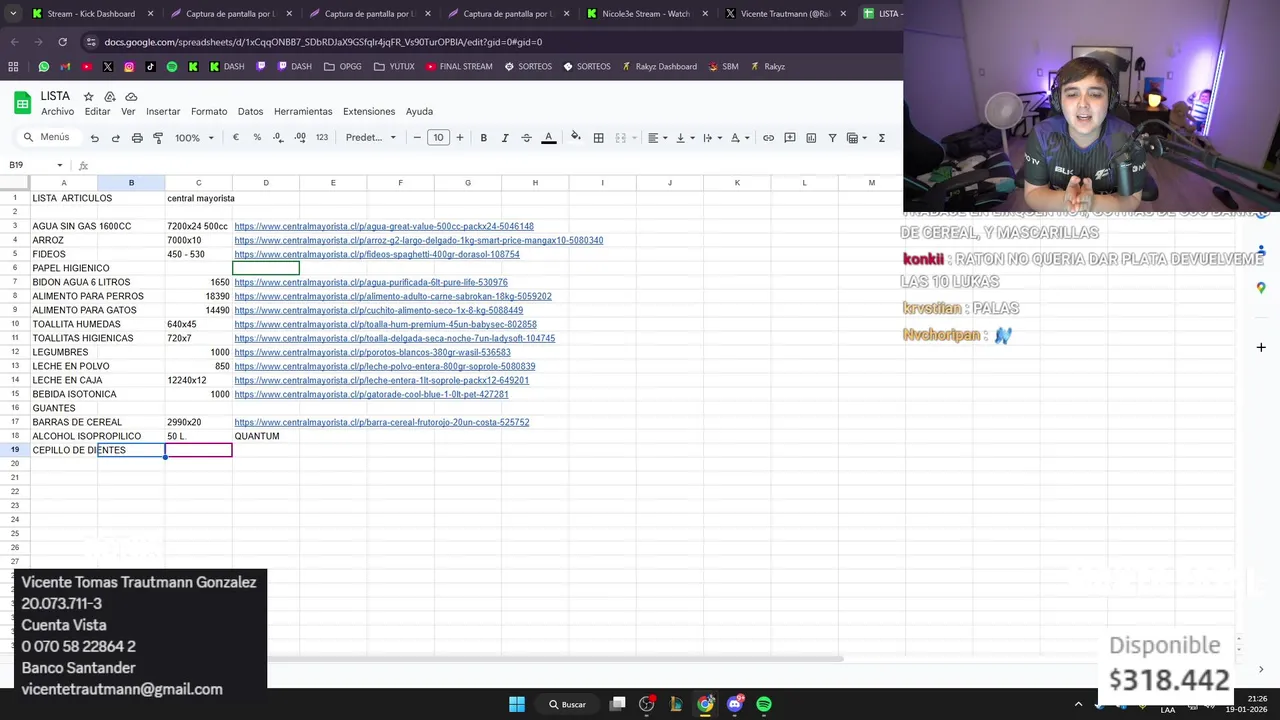
Task: Open the Instagram bookmark icon
Action: 129,67
